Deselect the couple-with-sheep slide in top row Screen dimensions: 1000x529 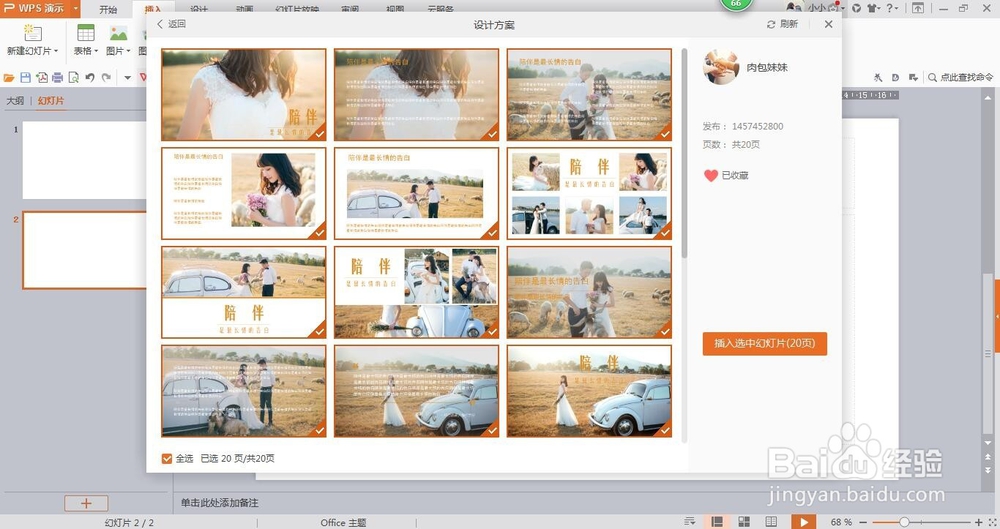589,94
